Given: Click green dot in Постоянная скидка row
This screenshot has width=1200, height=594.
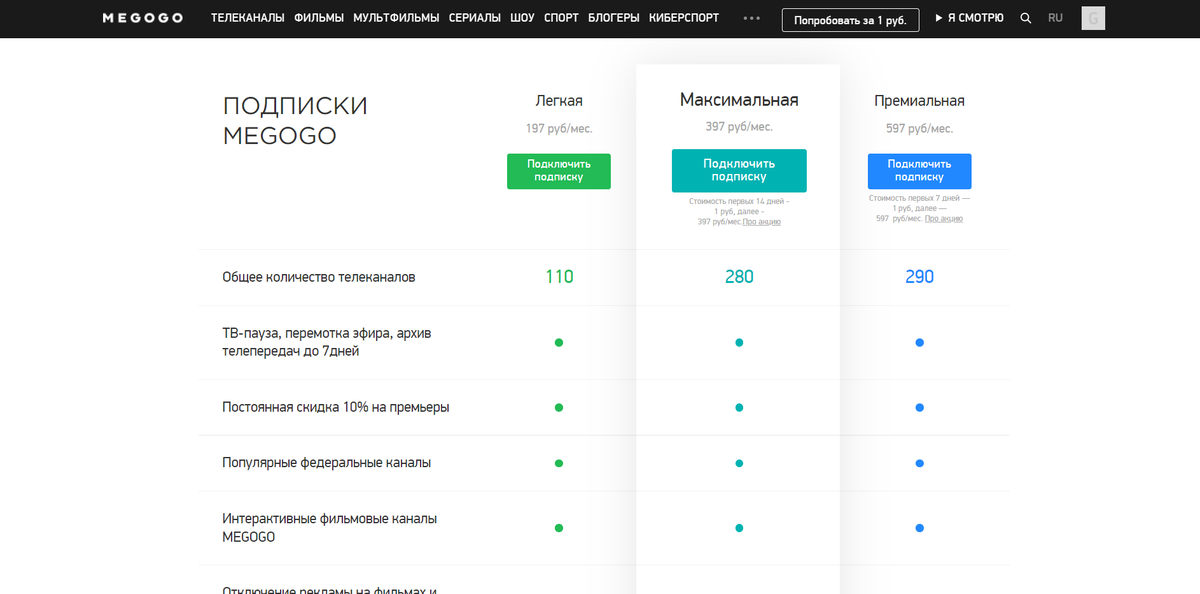Looking at the screenshot, I should click(559, 407).
